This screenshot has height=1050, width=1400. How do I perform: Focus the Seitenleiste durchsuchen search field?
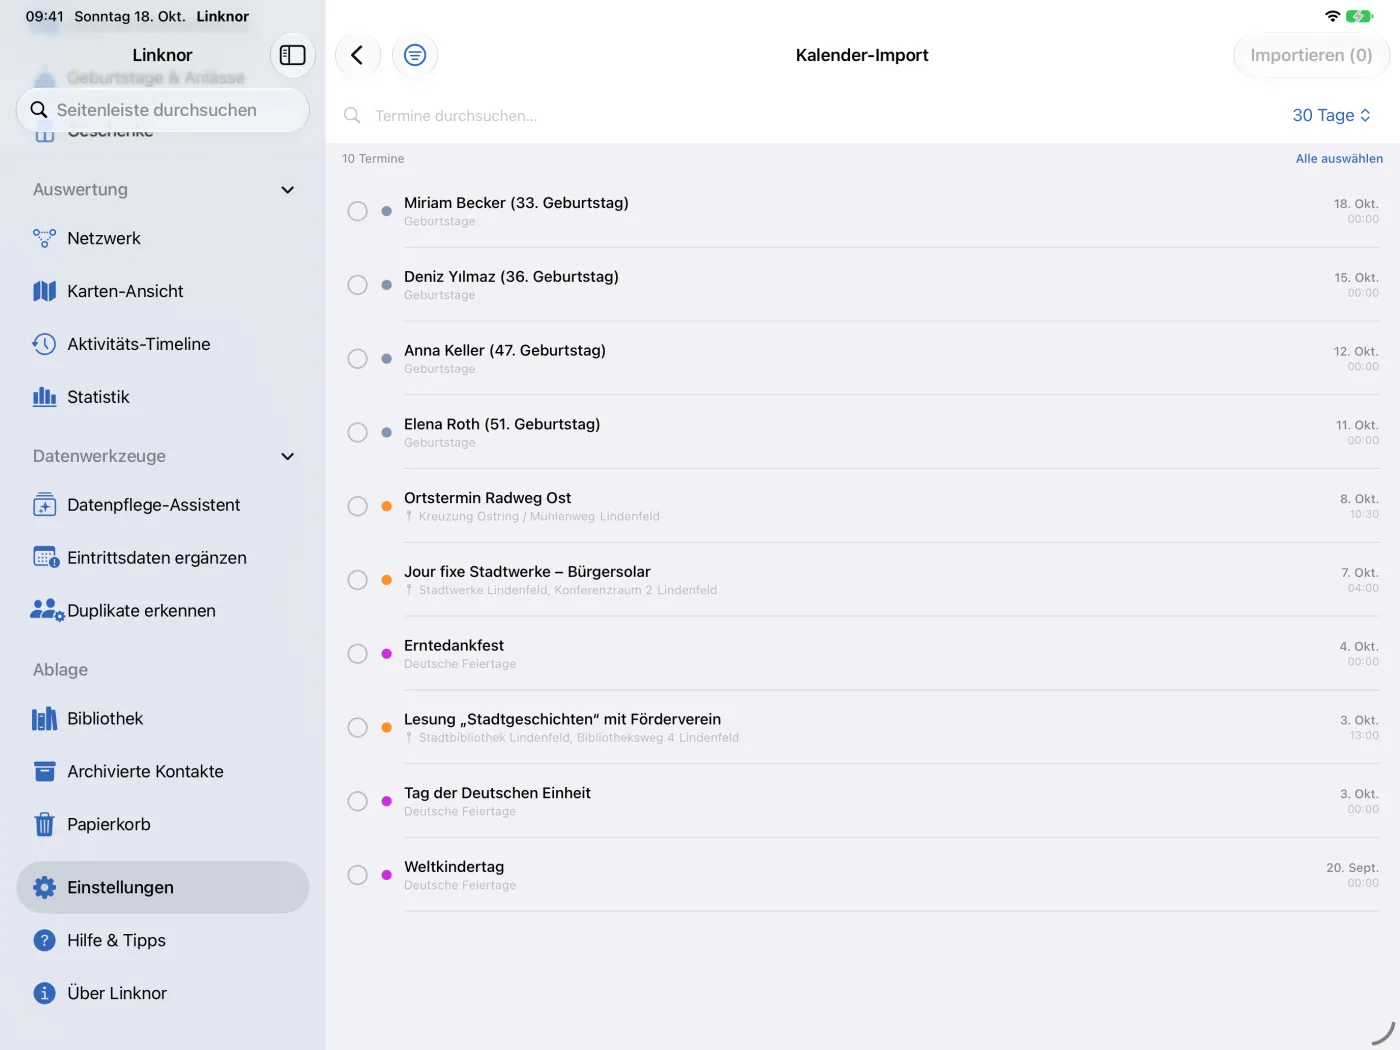coord(162,110)
